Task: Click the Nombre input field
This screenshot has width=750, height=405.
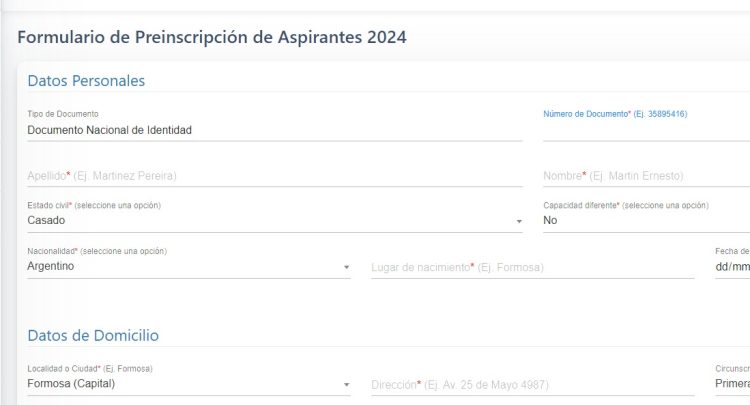Action: pos(645,176)
